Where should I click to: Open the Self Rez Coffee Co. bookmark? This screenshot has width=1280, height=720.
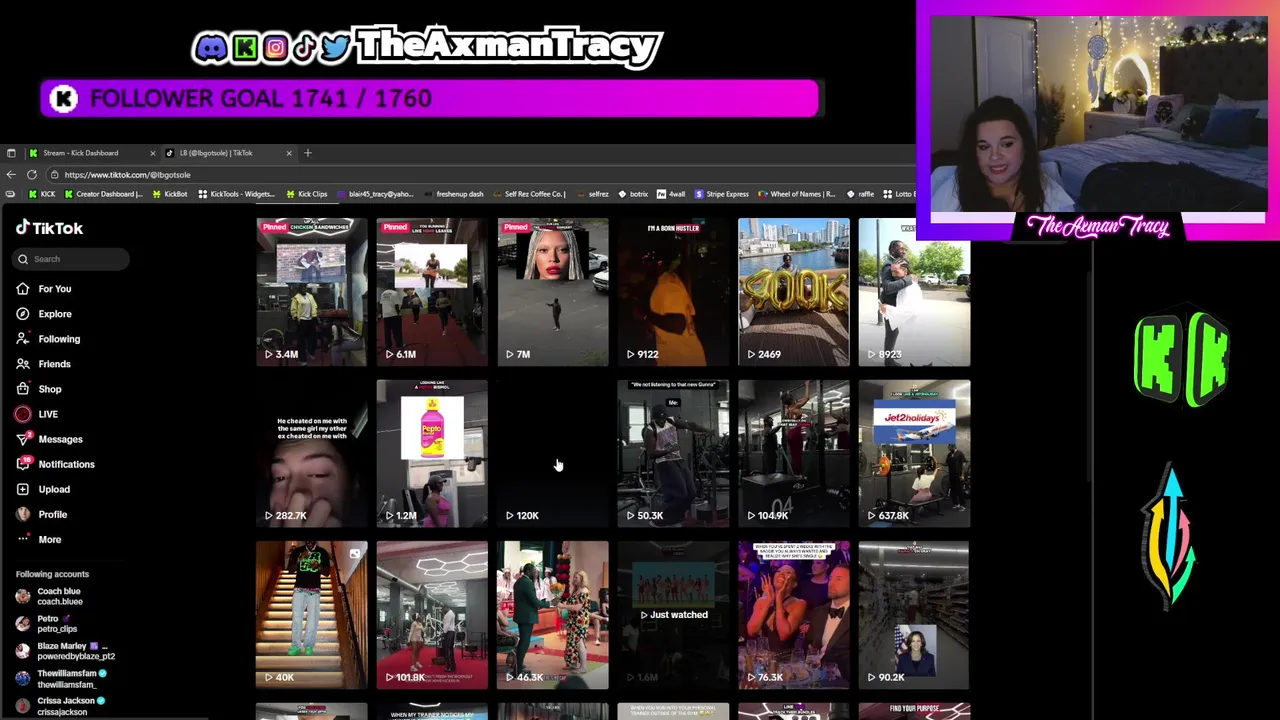[529, 194]
